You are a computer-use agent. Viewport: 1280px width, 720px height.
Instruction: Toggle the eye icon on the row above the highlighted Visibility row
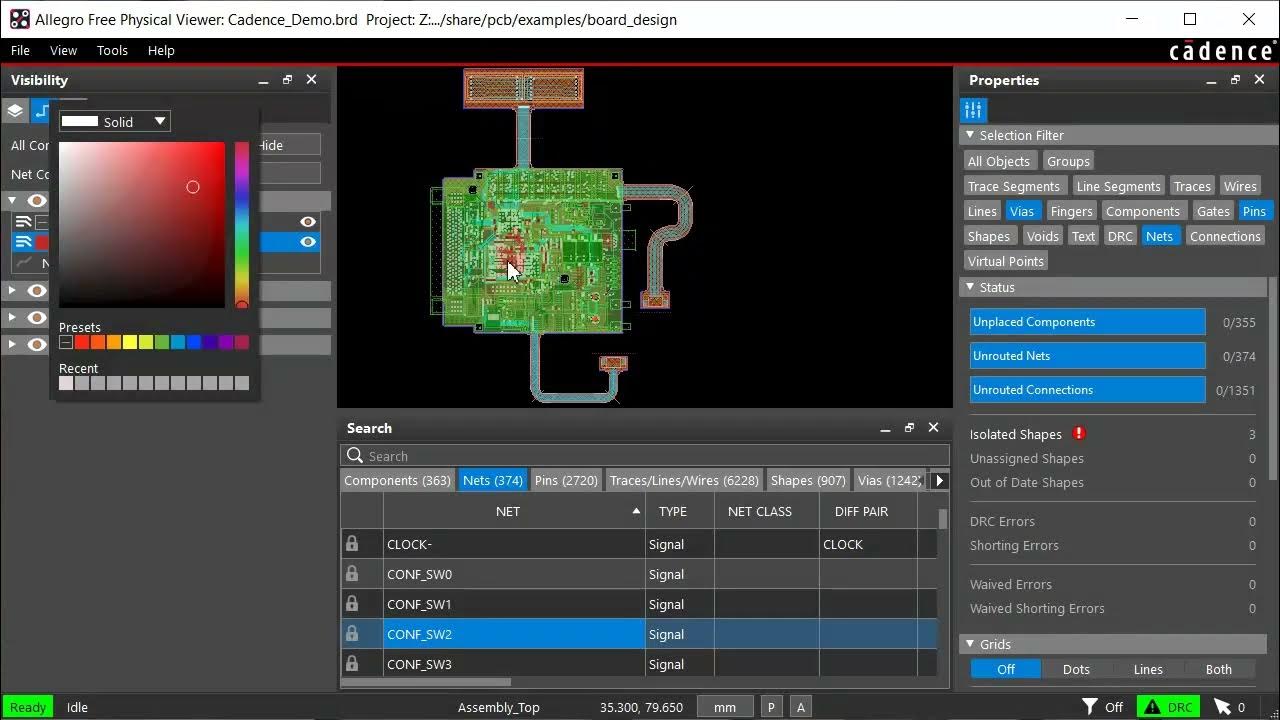click(308, 222)
